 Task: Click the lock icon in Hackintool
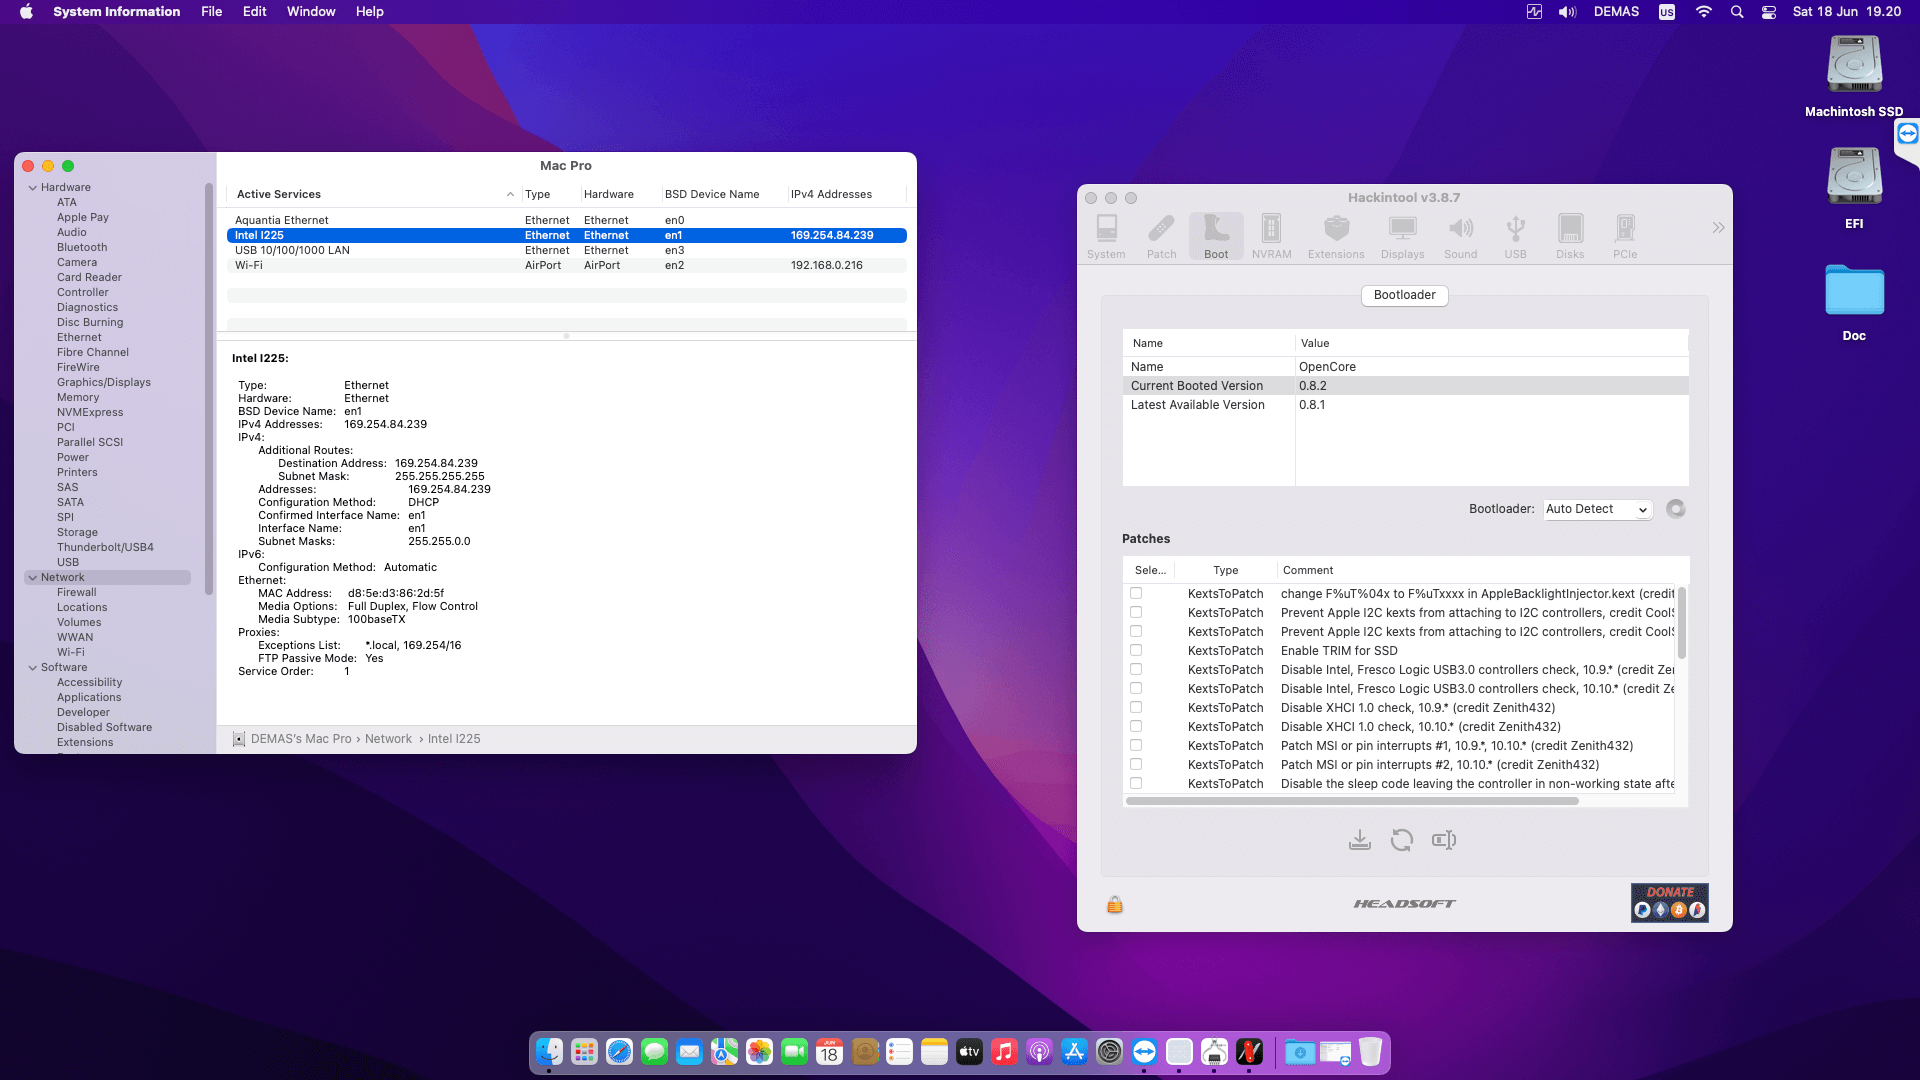pyautogui.click(x=1114, y=905)
